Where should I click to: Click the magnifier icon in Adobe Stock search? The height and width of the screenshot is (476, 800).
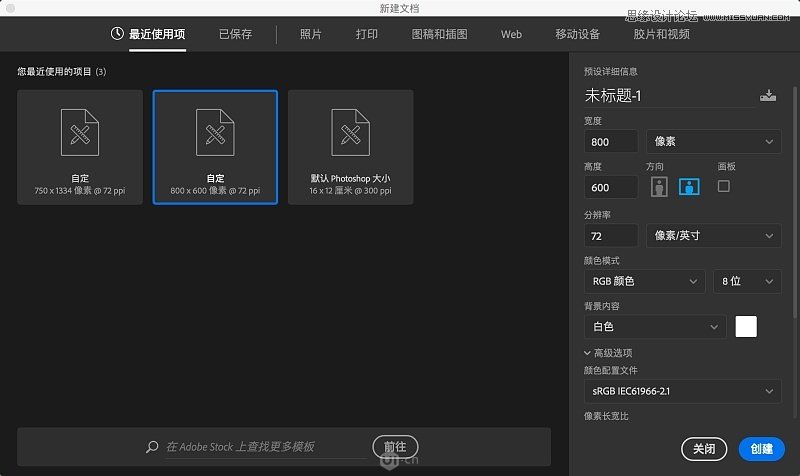152,447
